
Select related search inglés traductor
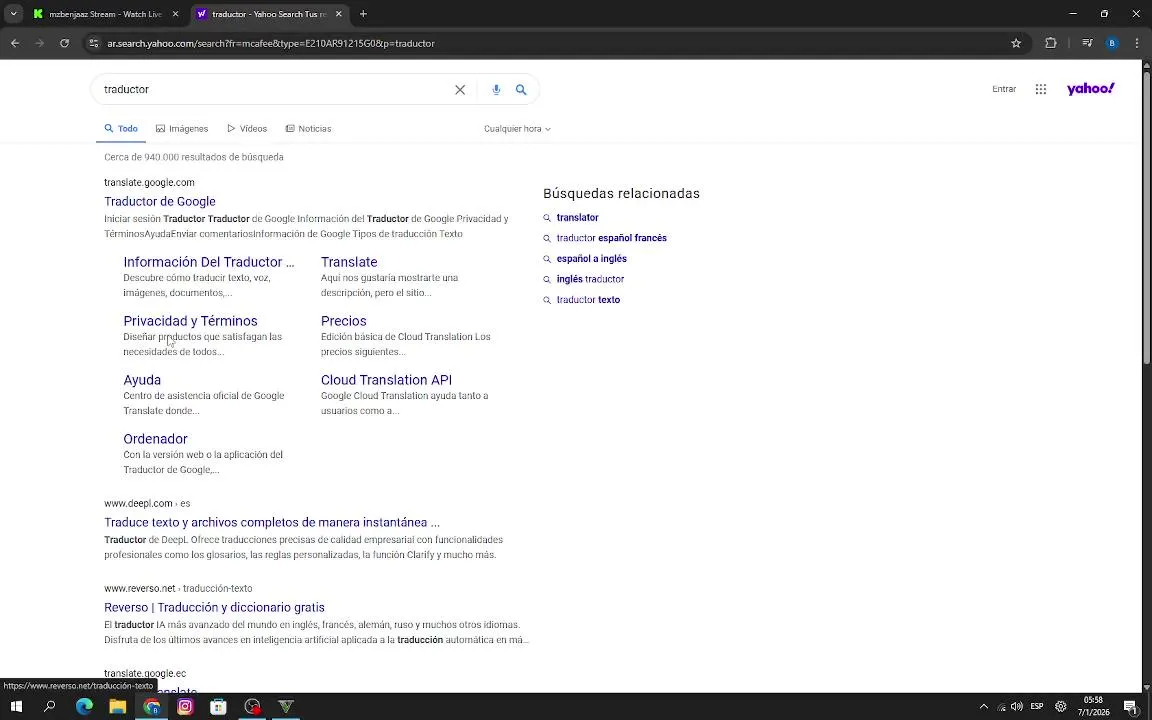590,279
